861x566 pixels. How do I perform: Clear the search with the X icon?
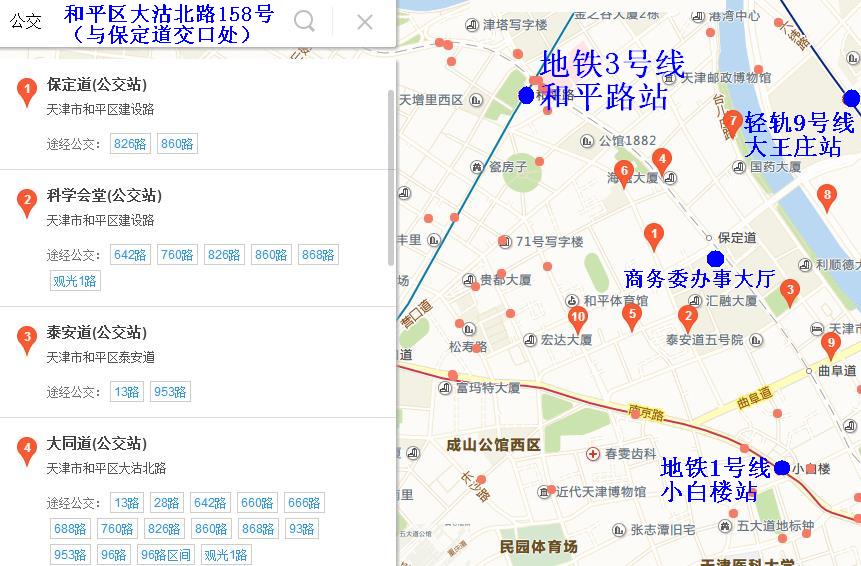pyautogui.click(x=365, y=22)
